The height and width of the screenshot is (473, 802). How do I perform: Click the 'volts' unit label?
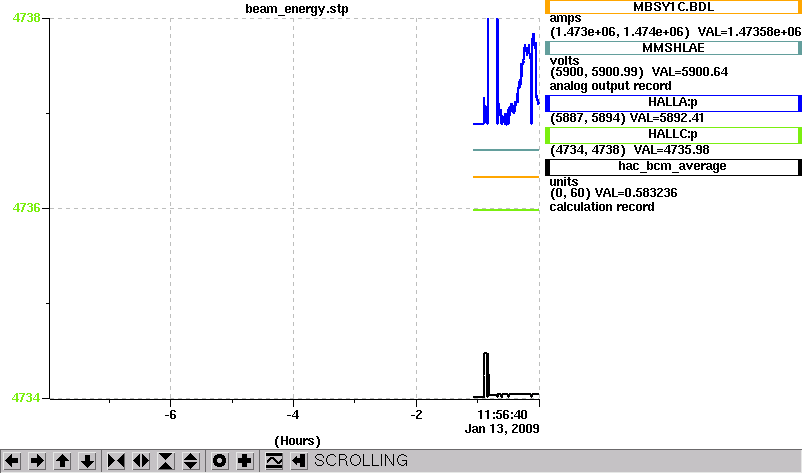coord(565,61)
